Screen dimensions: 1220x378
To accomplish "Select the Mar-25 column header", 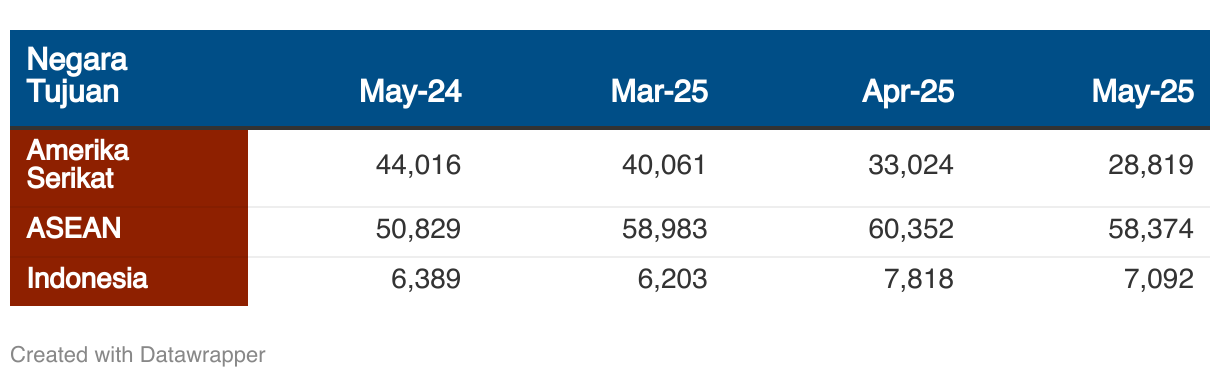I will 659,92.
